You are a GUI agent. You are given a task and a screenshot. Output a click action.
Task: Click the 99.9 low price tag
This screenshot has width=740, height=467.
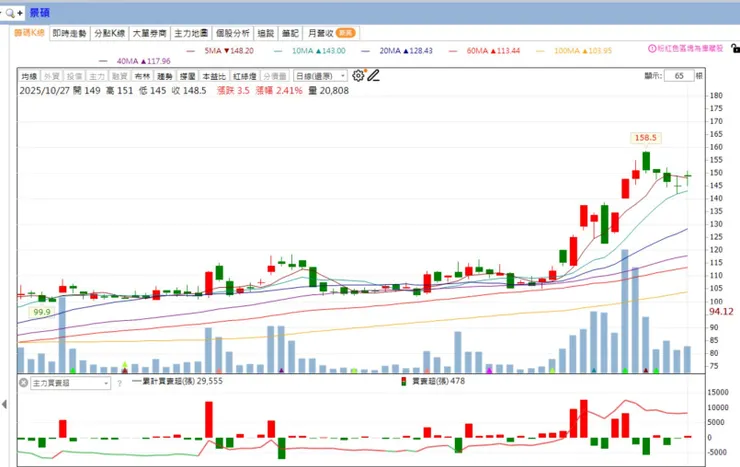point(42,312)
